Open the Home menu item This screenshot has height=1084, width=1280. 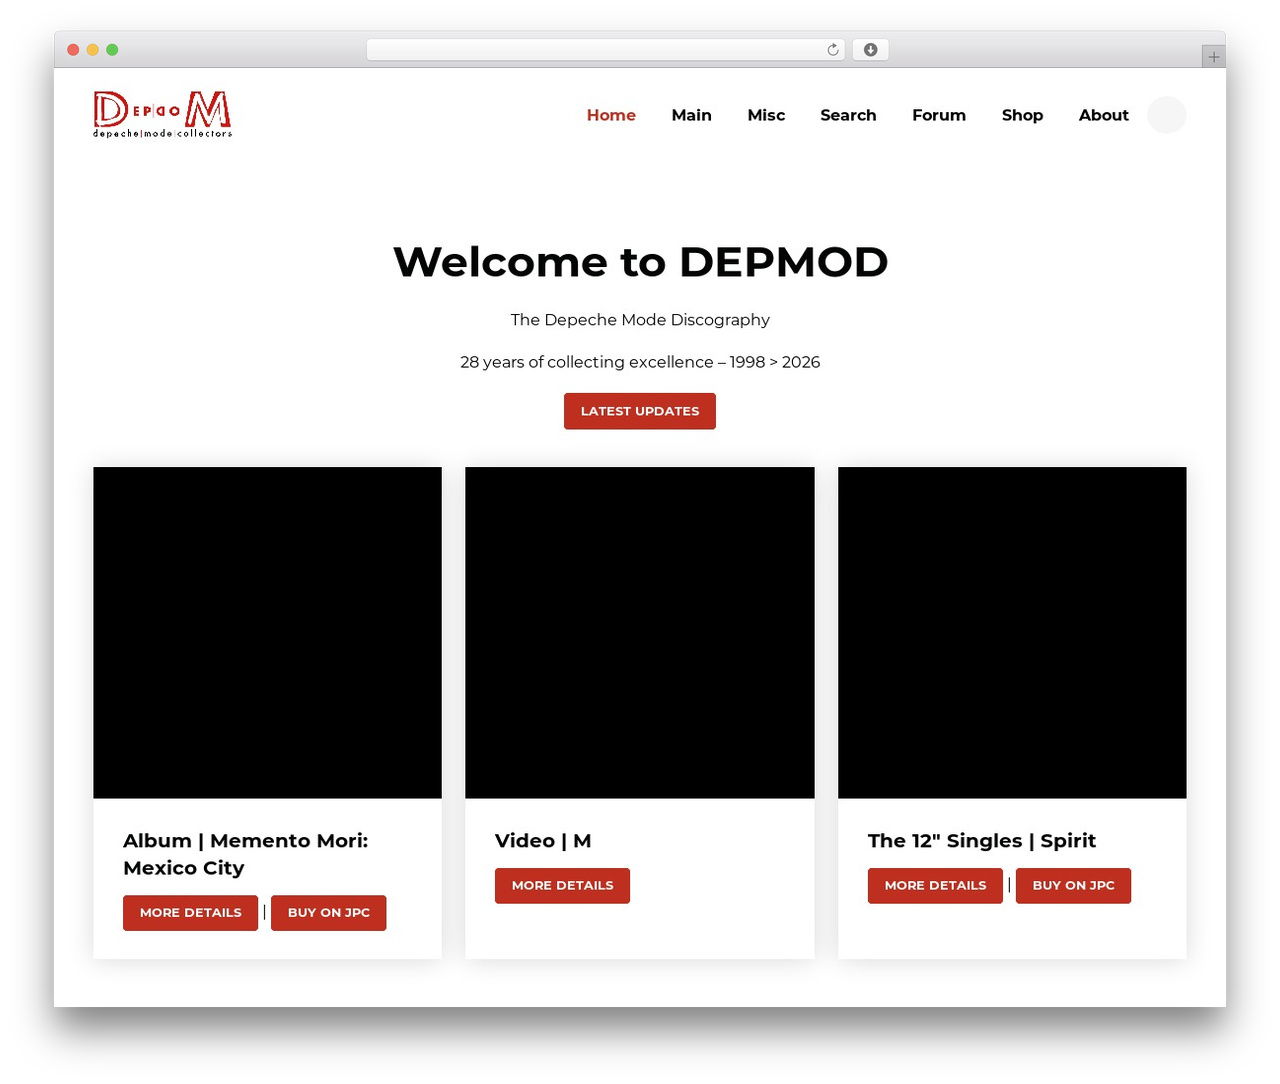pyautogui.click(x=611, y=115)
